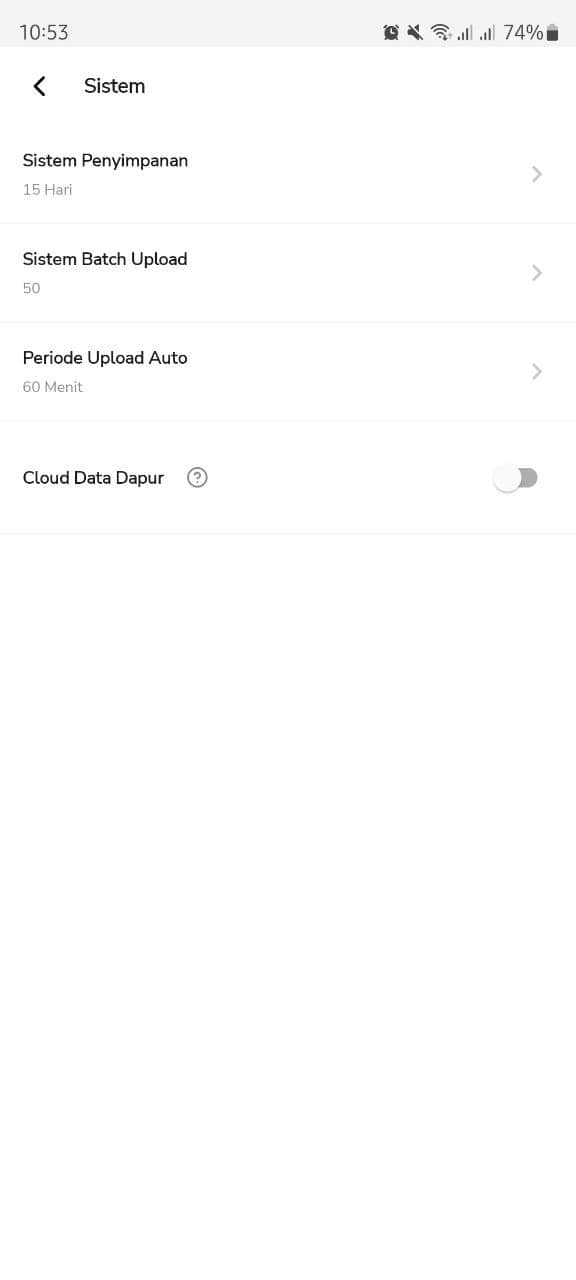Screen dimensions: 576x1280
Task: Tap the battery icon showing 74%
Action: [552, 33]
